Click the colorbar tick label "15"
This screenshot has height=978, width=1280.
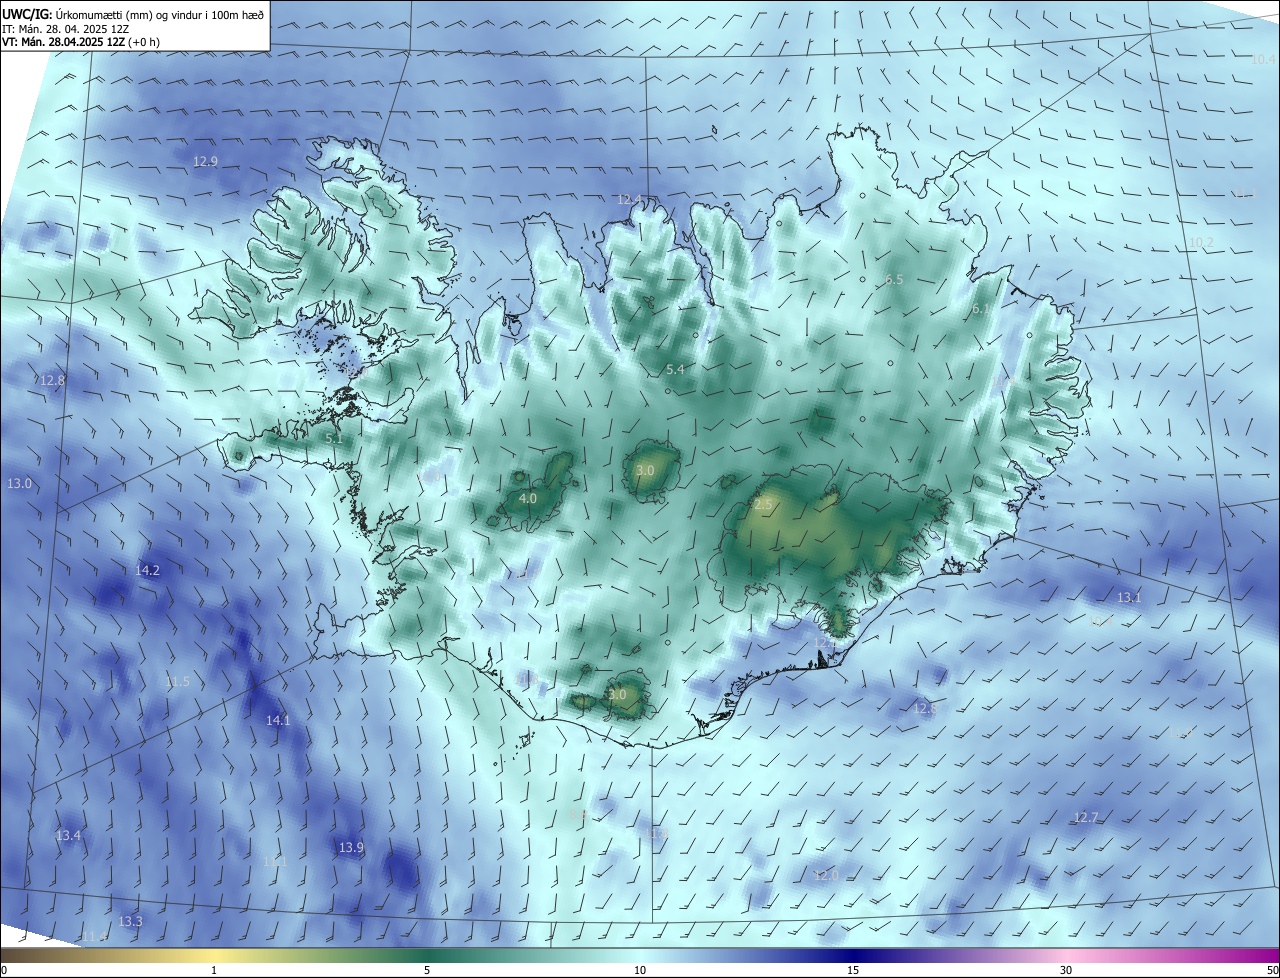click(853, 970)
